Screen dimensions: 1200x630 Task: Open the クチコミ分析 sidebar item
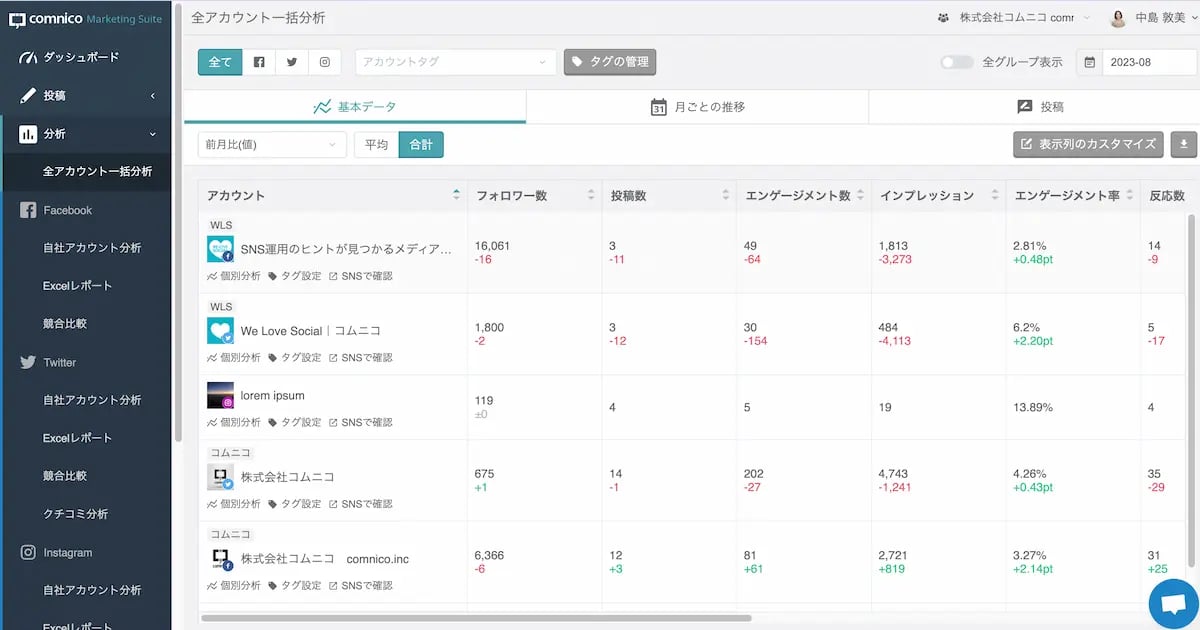[75, 514]
